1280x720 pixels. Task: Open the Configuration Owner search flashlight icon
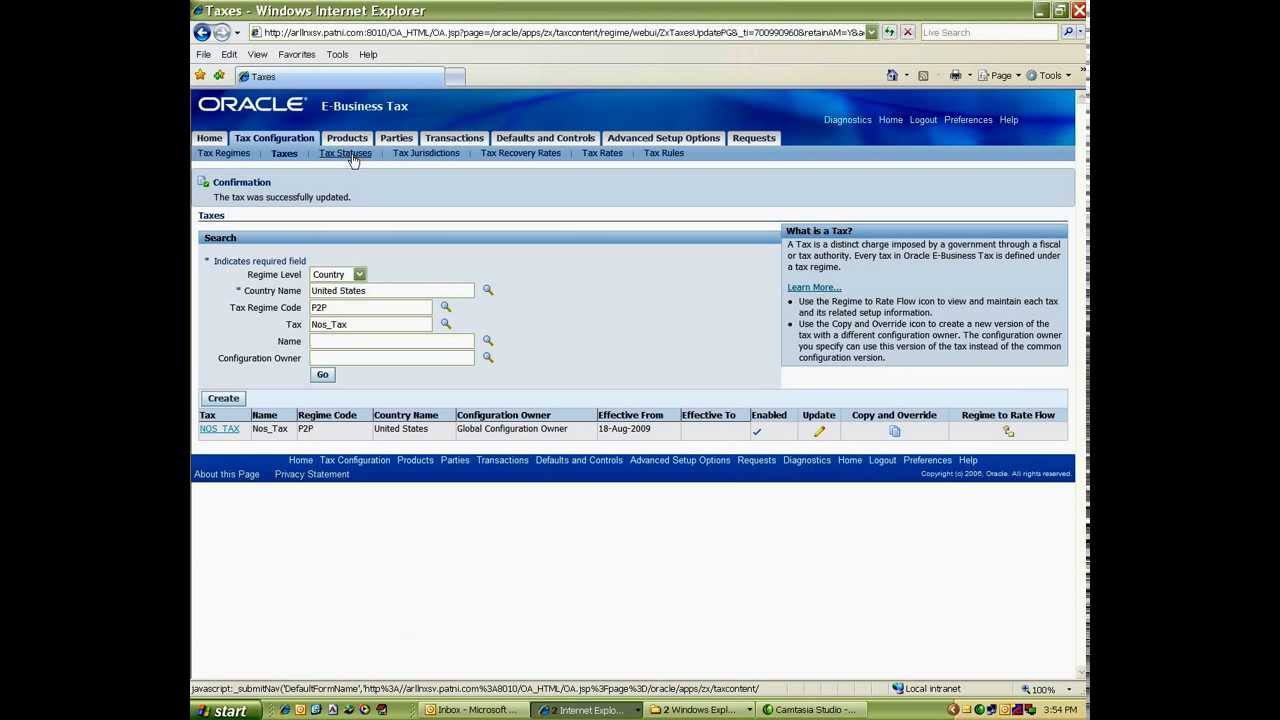(488, 357)
